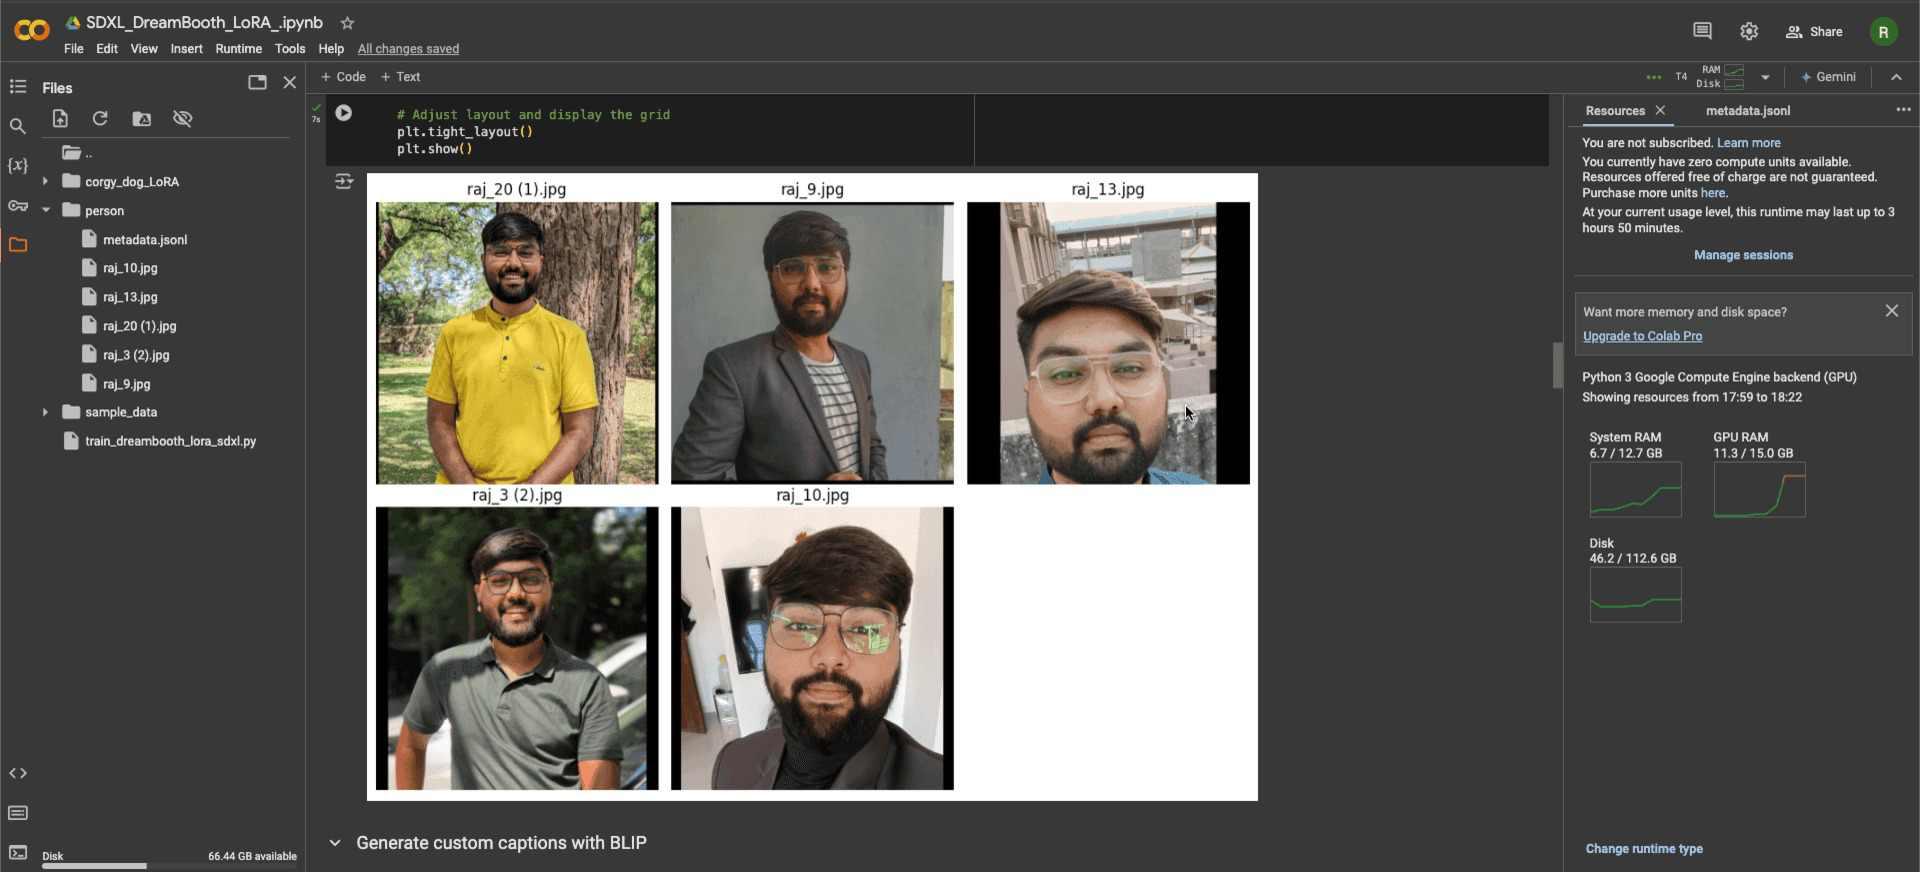
Task: Click the upload file icon
Action: [x=60, y=119]
